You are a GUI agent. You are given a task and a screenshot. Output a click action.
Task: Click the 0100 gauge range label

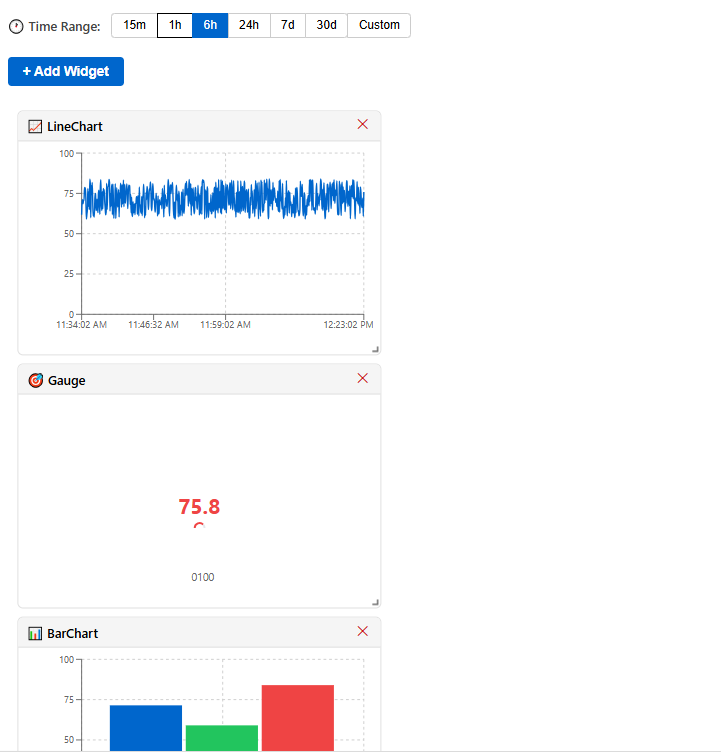point(203,577)
